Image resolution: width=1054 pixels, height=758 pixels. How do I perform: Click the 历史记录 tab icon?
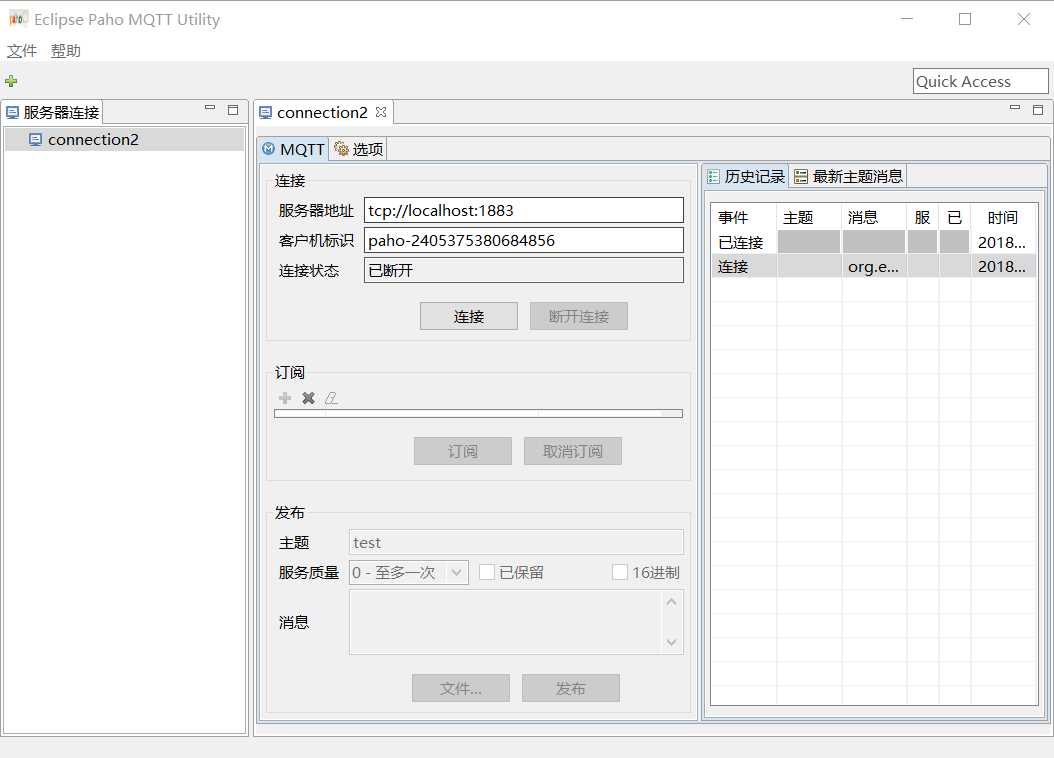(713, 177)
